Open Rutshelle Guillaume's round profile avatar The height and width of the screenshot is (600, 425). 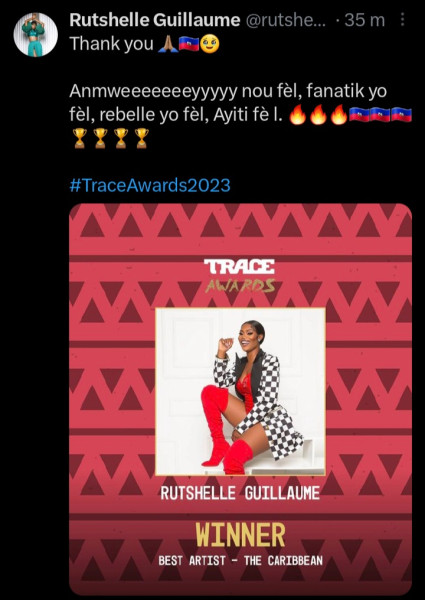[x=36, y=35]
